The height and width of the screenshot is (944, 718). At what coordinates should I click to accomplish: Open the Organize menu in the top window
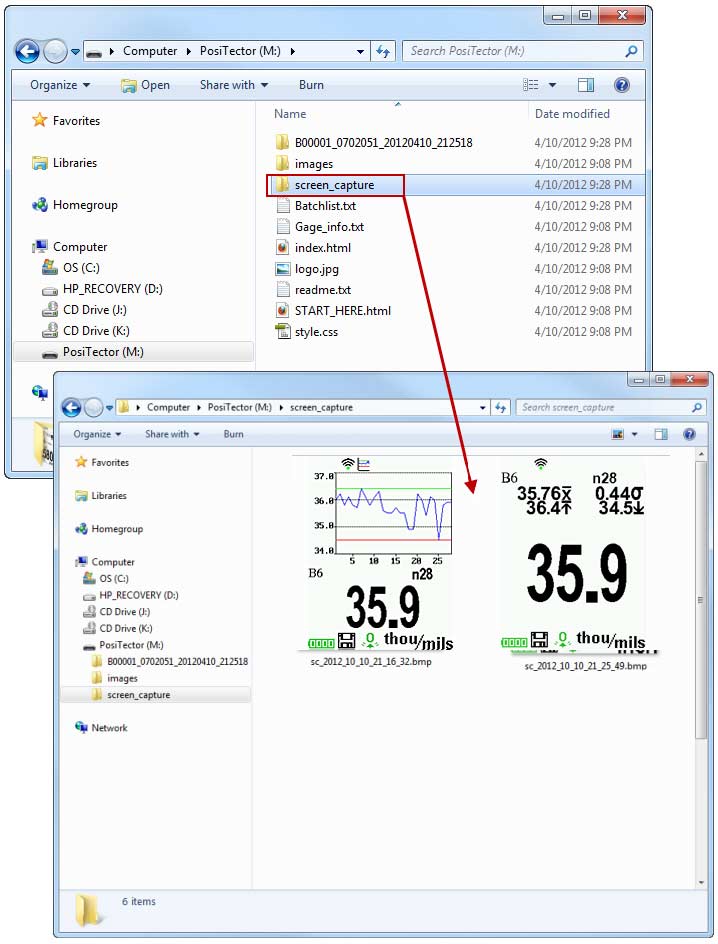59,85
